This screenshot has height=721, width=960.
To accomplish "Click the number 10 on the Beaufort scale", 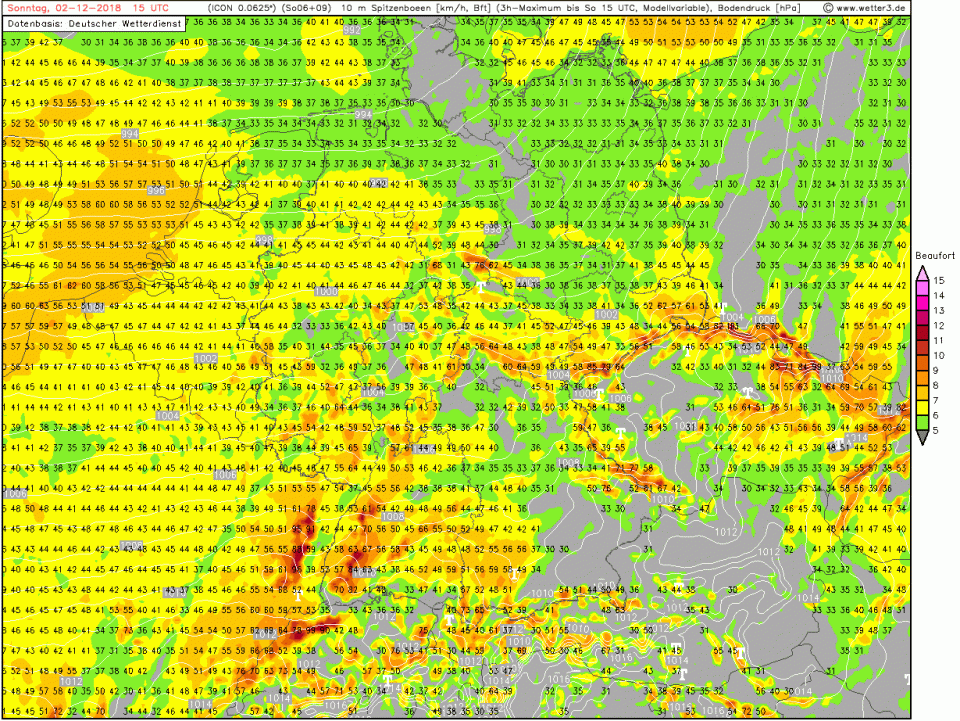I will (x=939, y=355).
